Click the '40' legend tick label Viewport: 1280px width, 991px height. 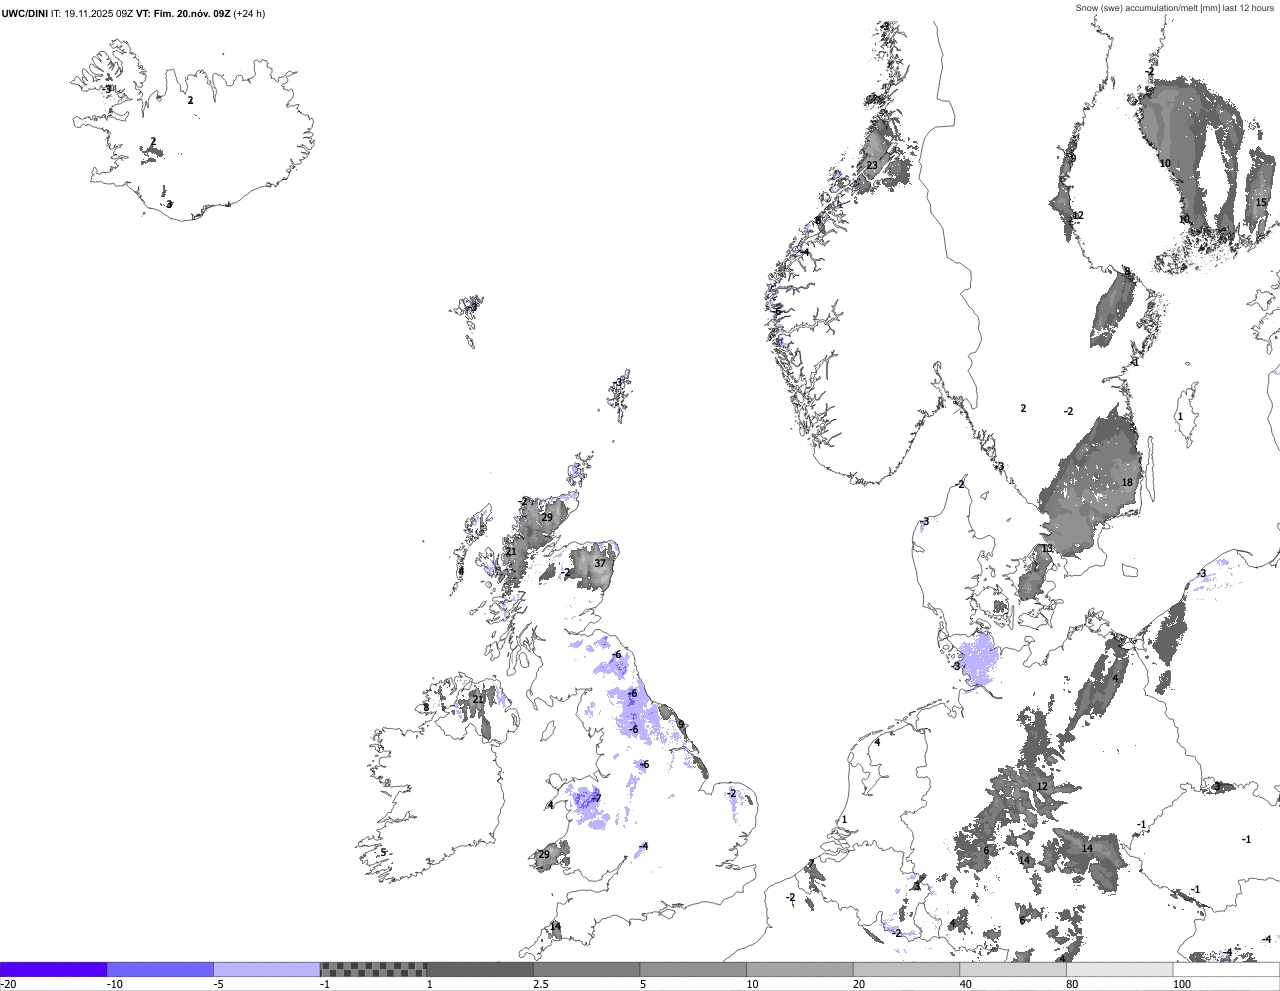965,984
